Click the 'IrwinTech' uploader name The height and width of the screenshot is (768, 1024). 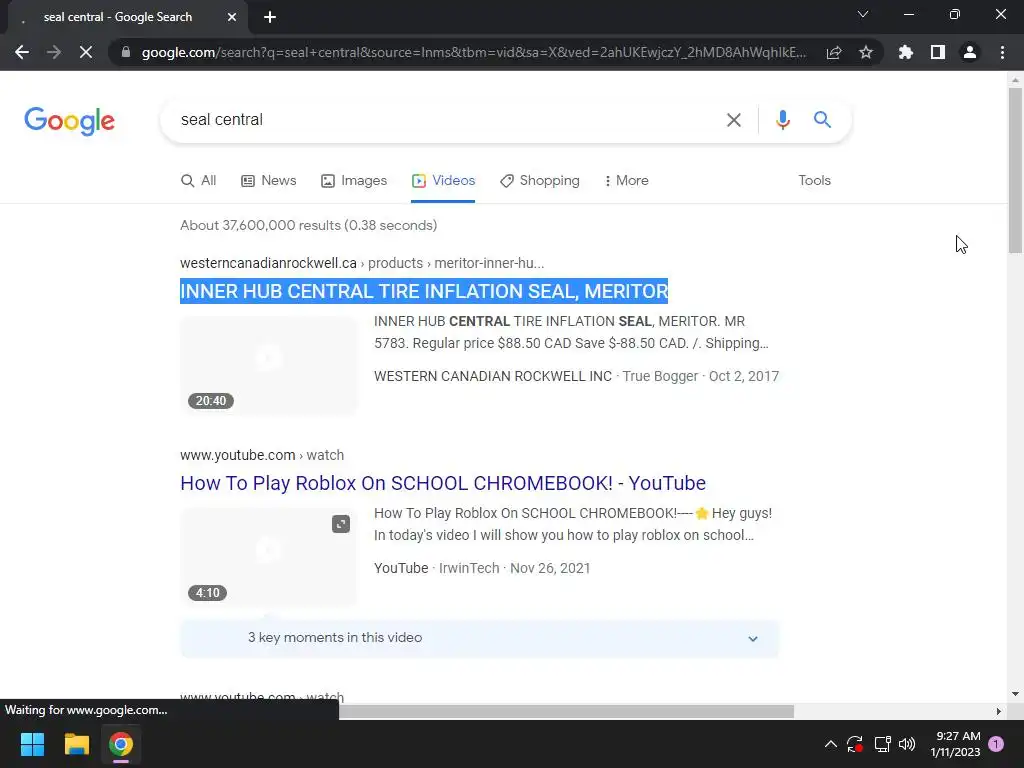(x=469, y=568)
